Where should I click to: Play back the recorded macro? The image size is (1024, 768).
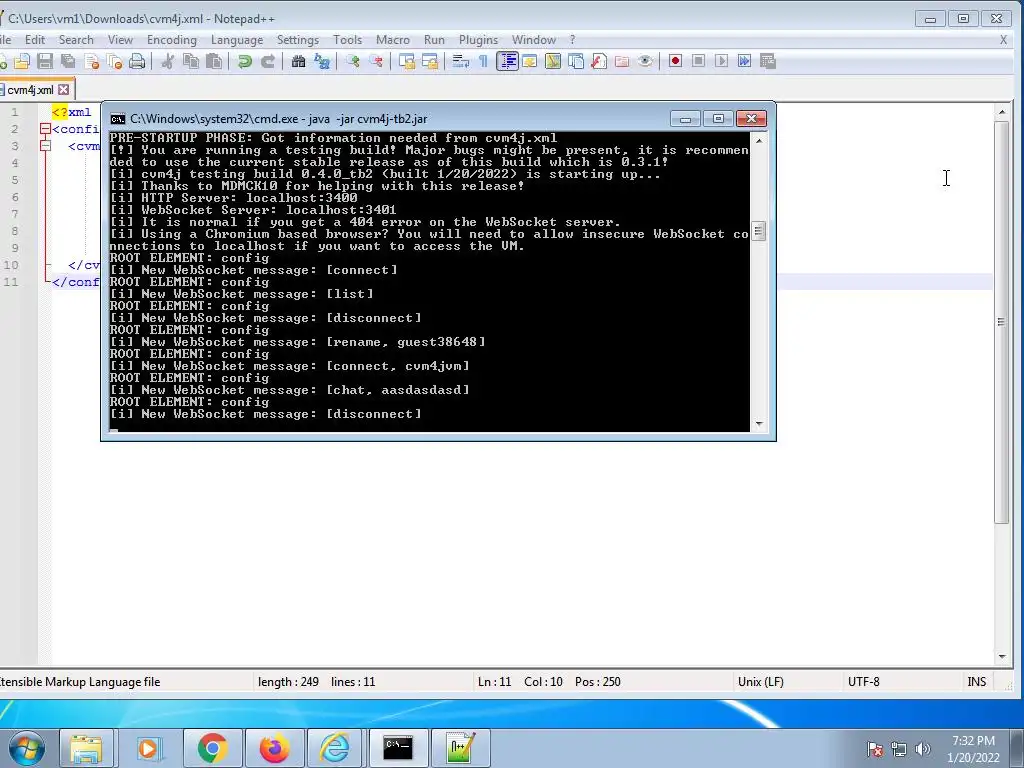(722, 61)
